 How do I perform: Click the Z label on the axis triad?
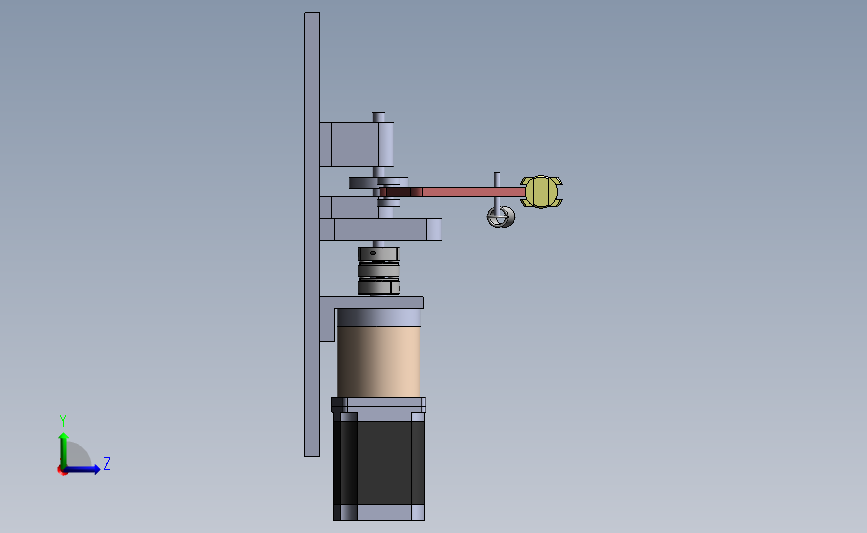pyautogui.click(x=107, y=463)
